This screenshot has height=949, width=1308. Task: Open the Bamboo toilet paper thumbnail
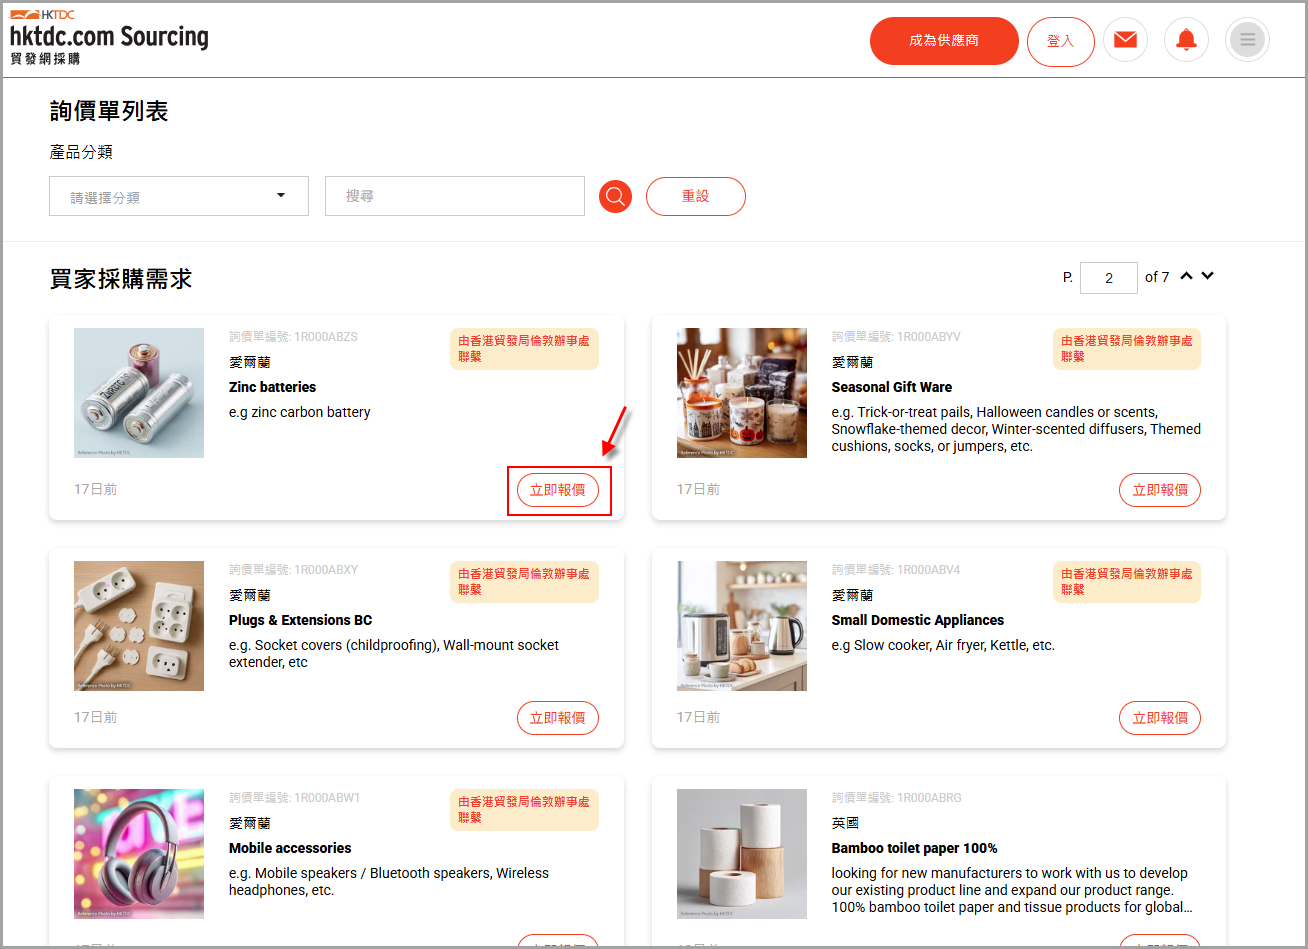coord(742,854)
